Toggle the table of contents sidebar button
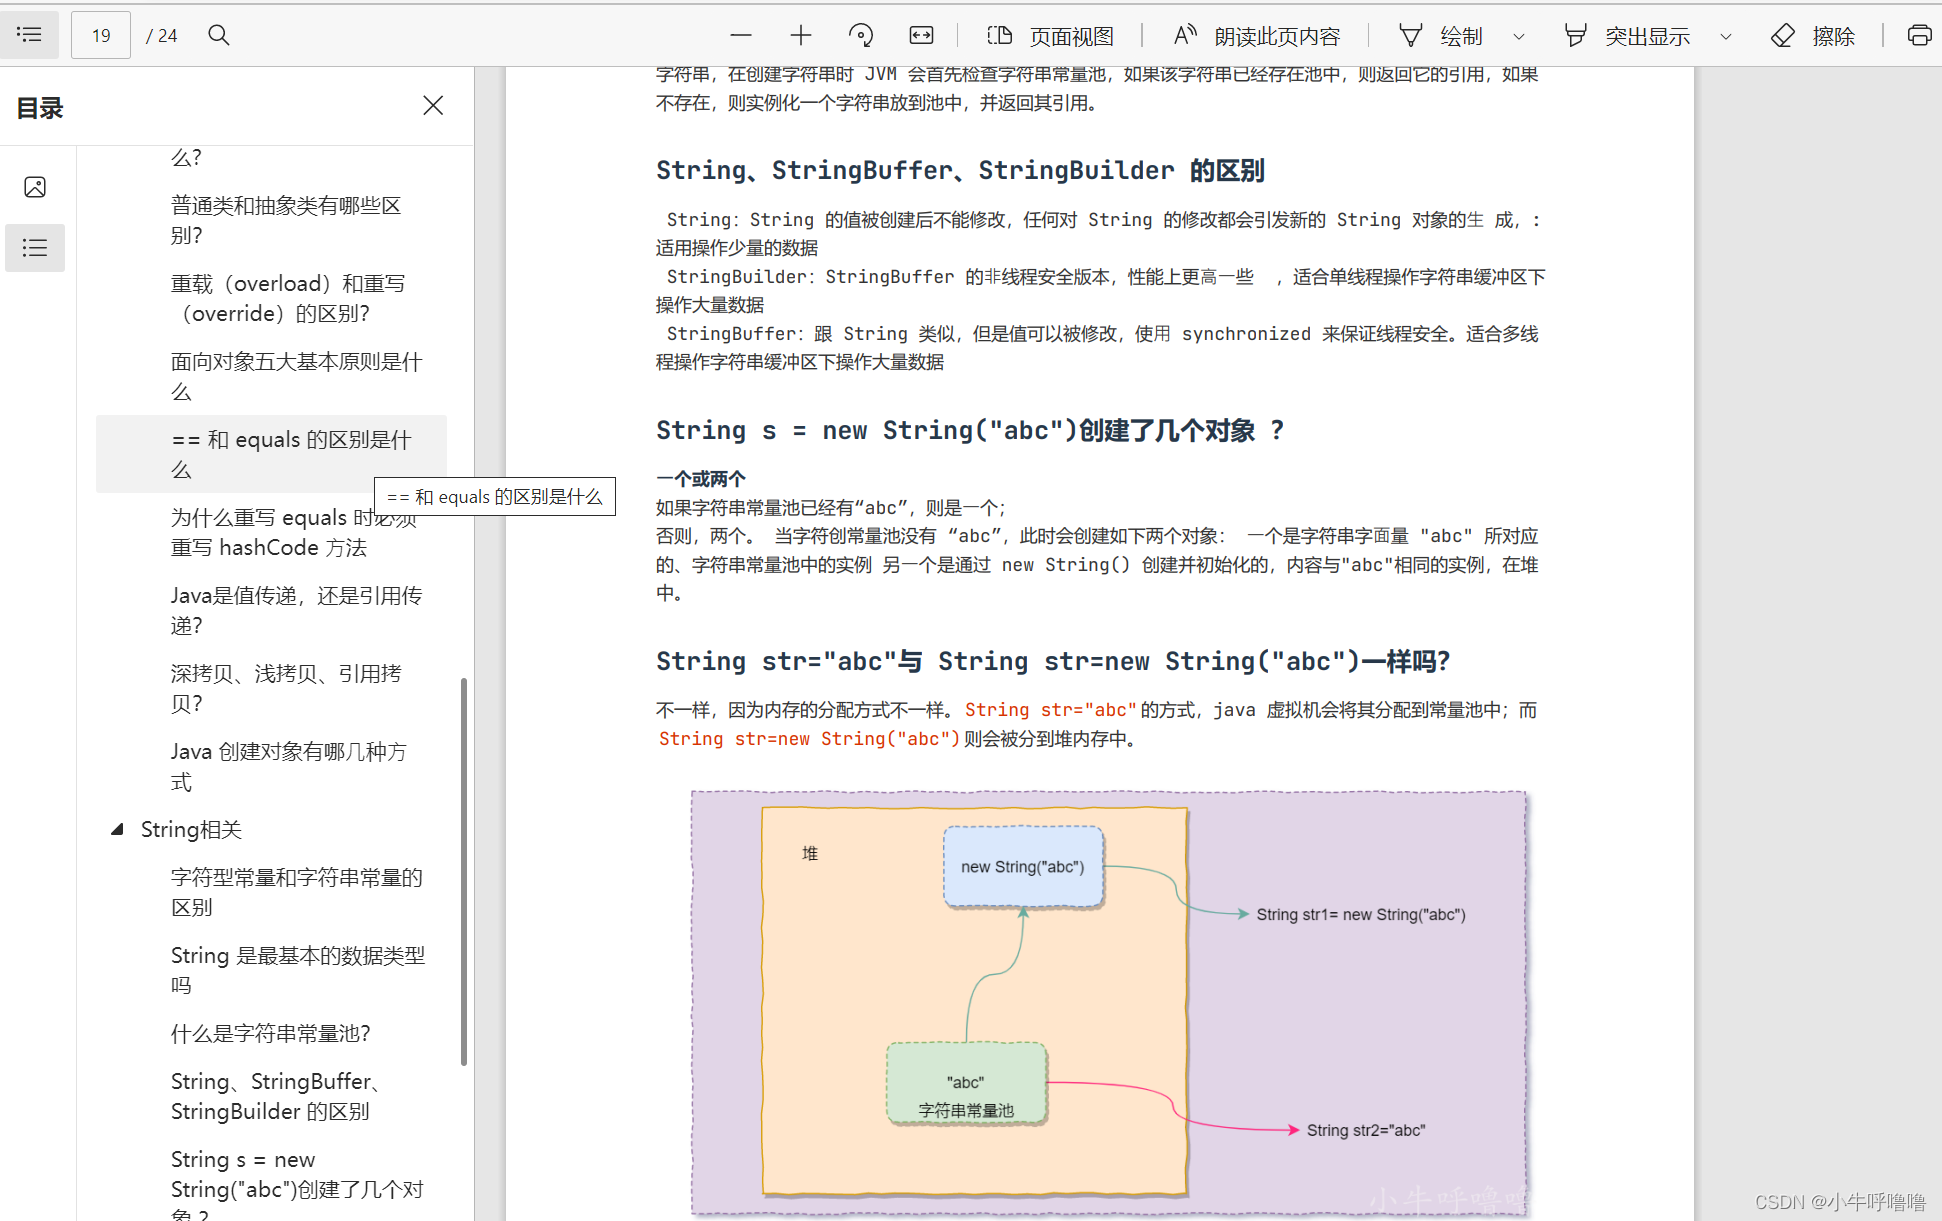Screen dimensions: 1942x1221 click(x=30, y=35)
